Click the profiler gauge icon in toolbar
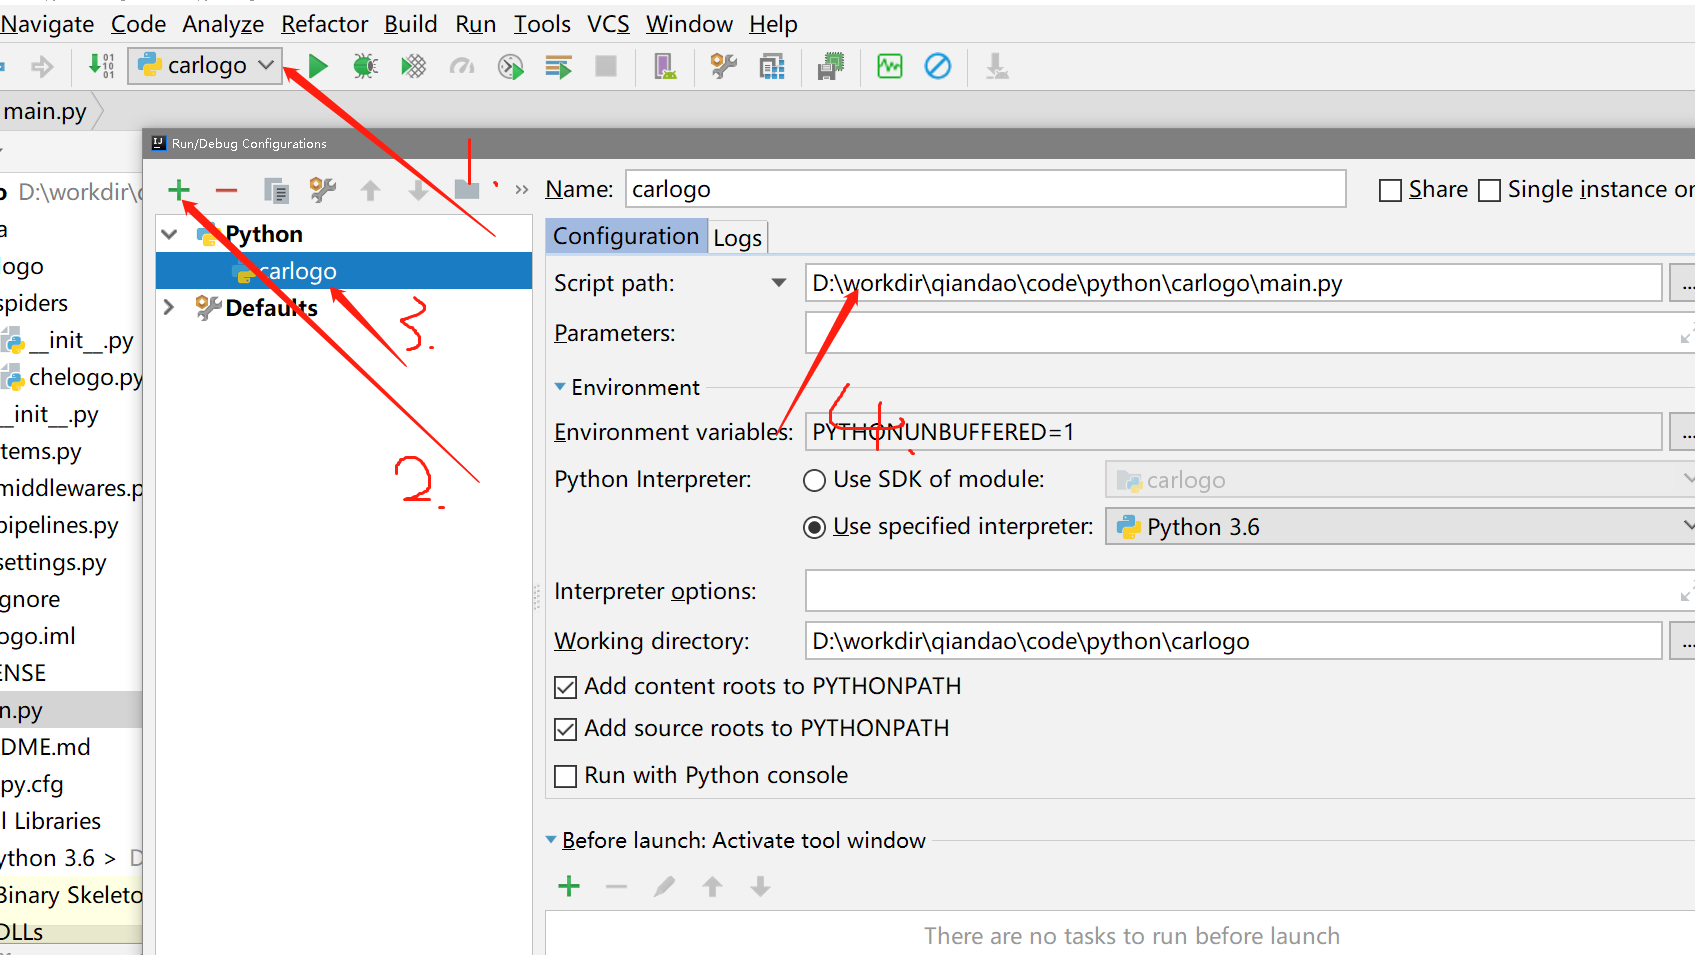Image resolution: width=1695 pixels, height=955 pixels. click(461, 66)
